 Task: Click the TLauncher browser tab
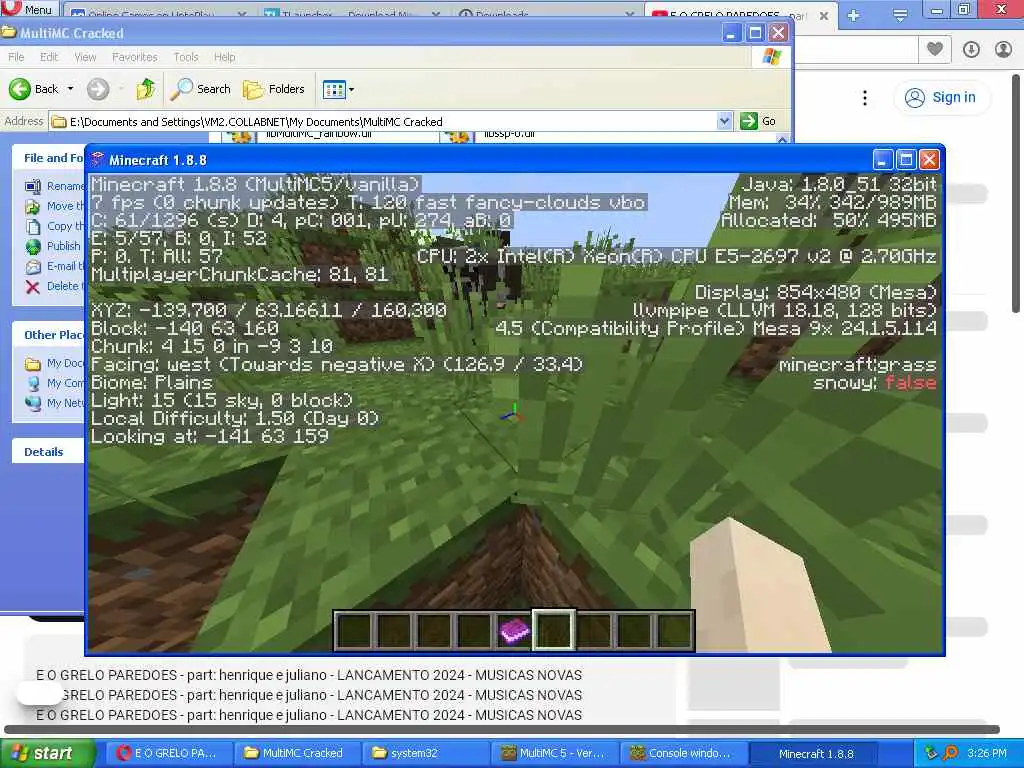(x=353, y=14)
